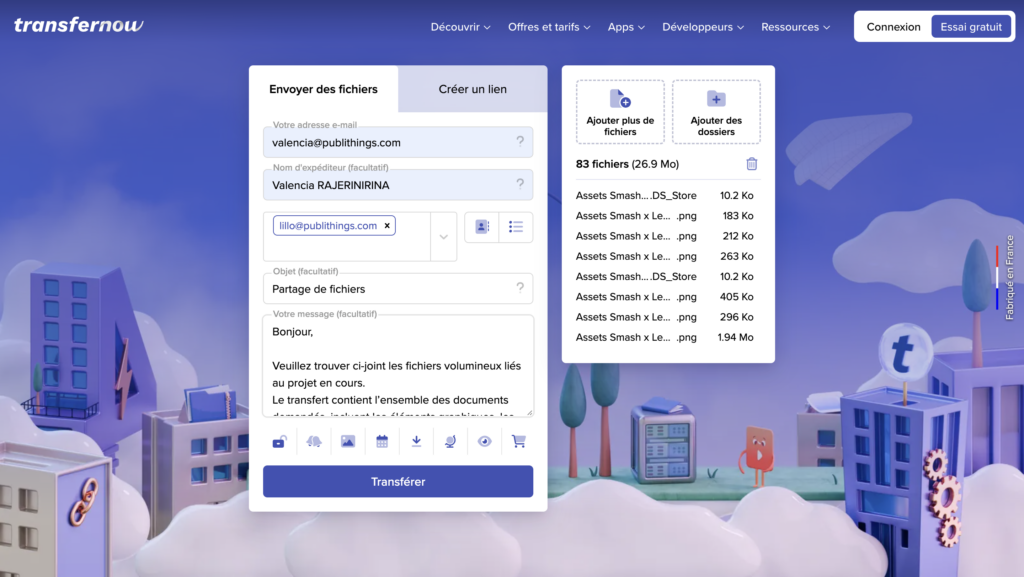Image resolution: width=1024 pixels, height=577 pixels.
Task: Open the custom image option
Action: (x=348, y=442)
